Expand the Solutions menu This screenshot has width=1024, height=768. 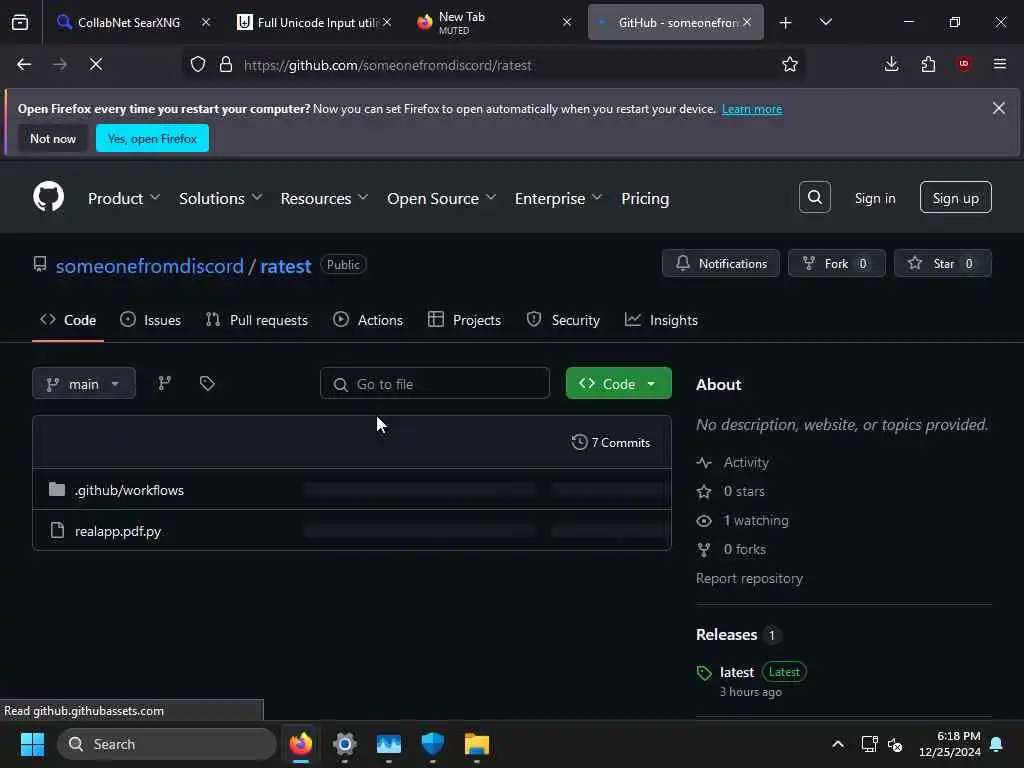(x=220, y=198)
